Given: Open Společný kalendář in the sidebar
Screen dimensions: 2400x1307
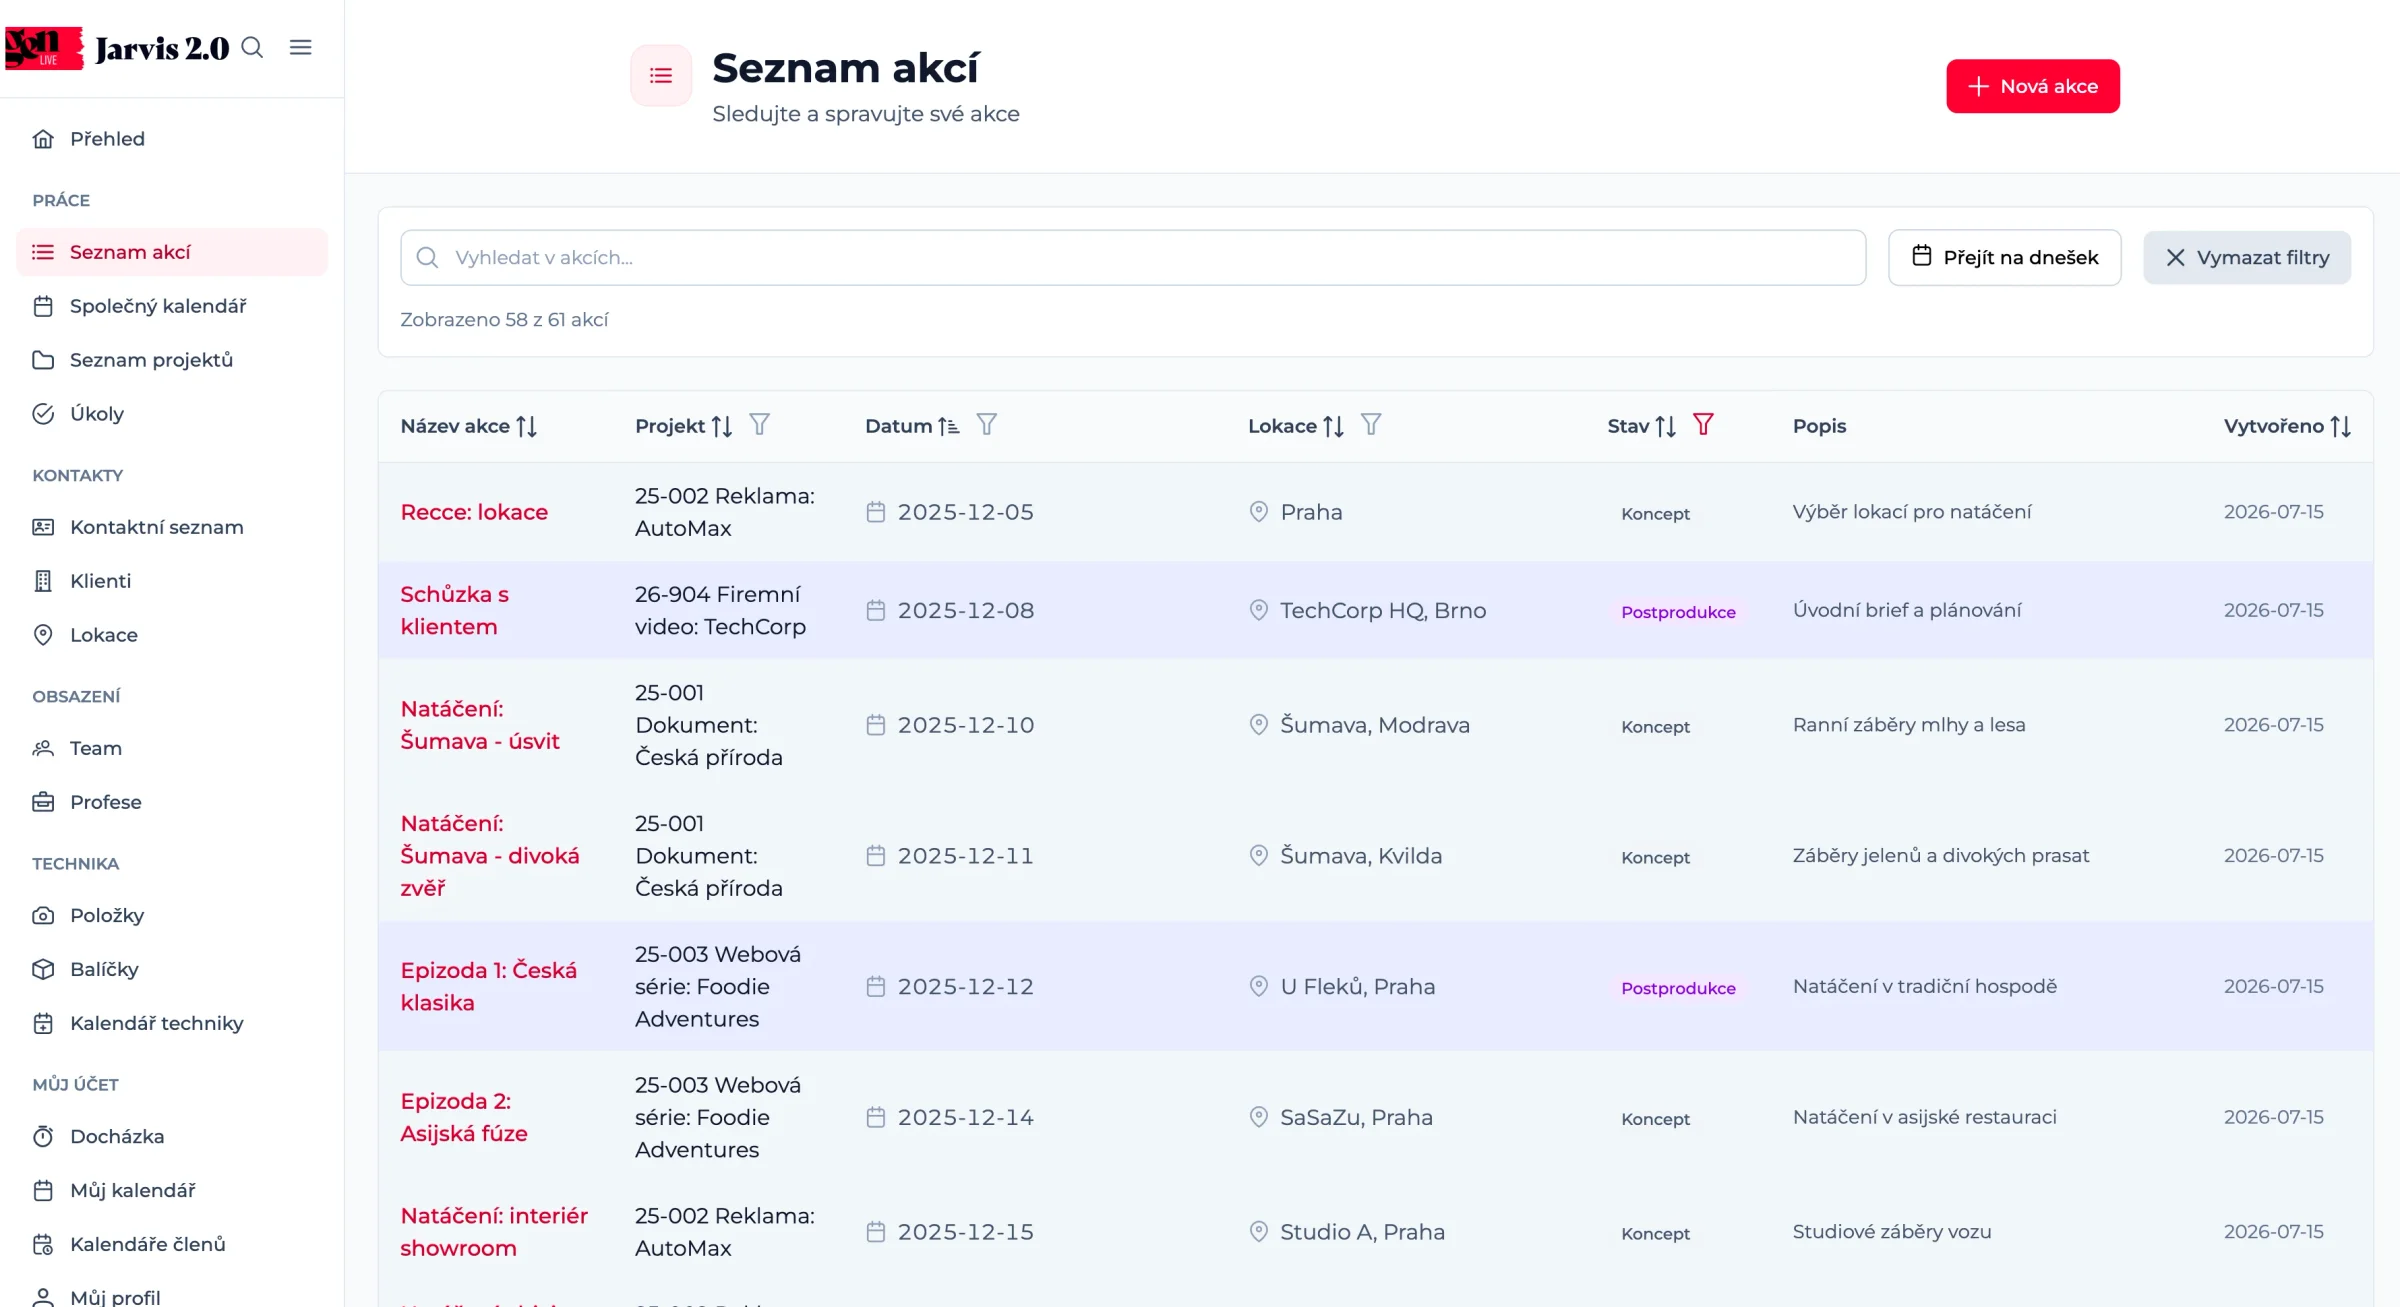Looking at the screenshot, I should coord(172,306).
